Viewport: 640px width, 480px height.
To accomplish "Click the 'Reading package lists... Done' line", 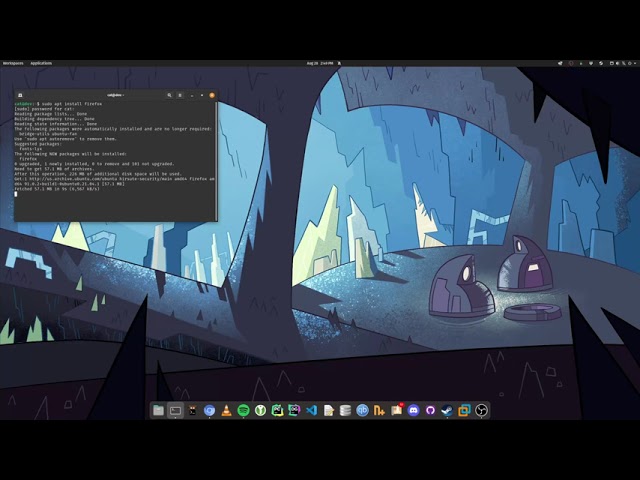I will pos(51,114).
